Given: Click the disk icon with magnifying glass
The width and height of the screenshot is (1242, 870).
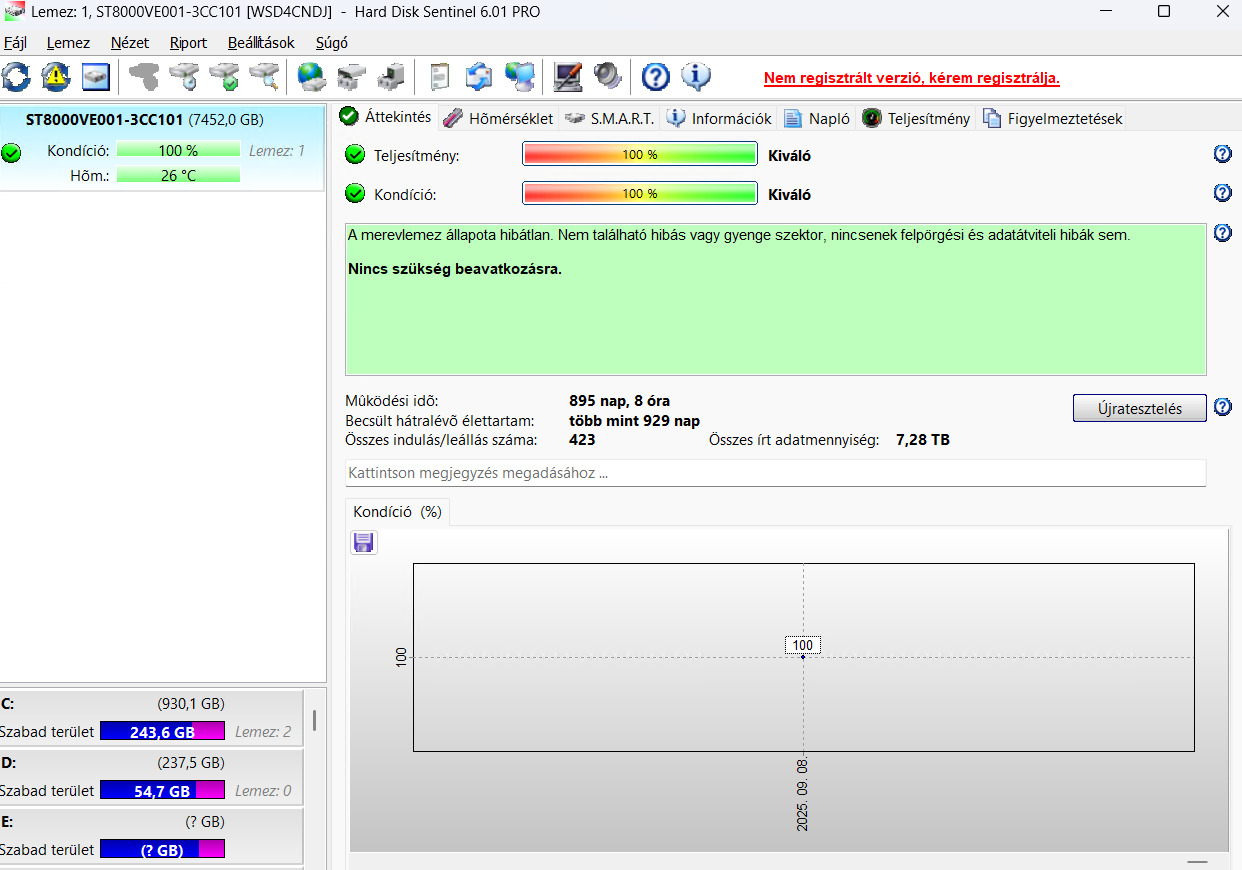Looking at the screenshot, I should [x=265, y=76].
